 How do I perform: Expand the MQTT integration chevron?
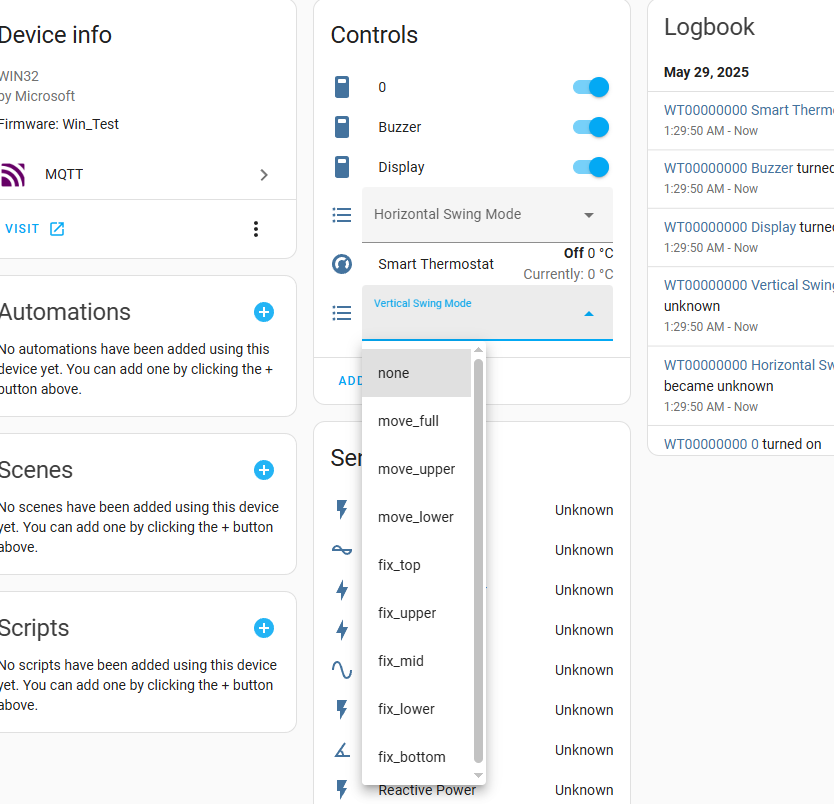tap(264, 175)
